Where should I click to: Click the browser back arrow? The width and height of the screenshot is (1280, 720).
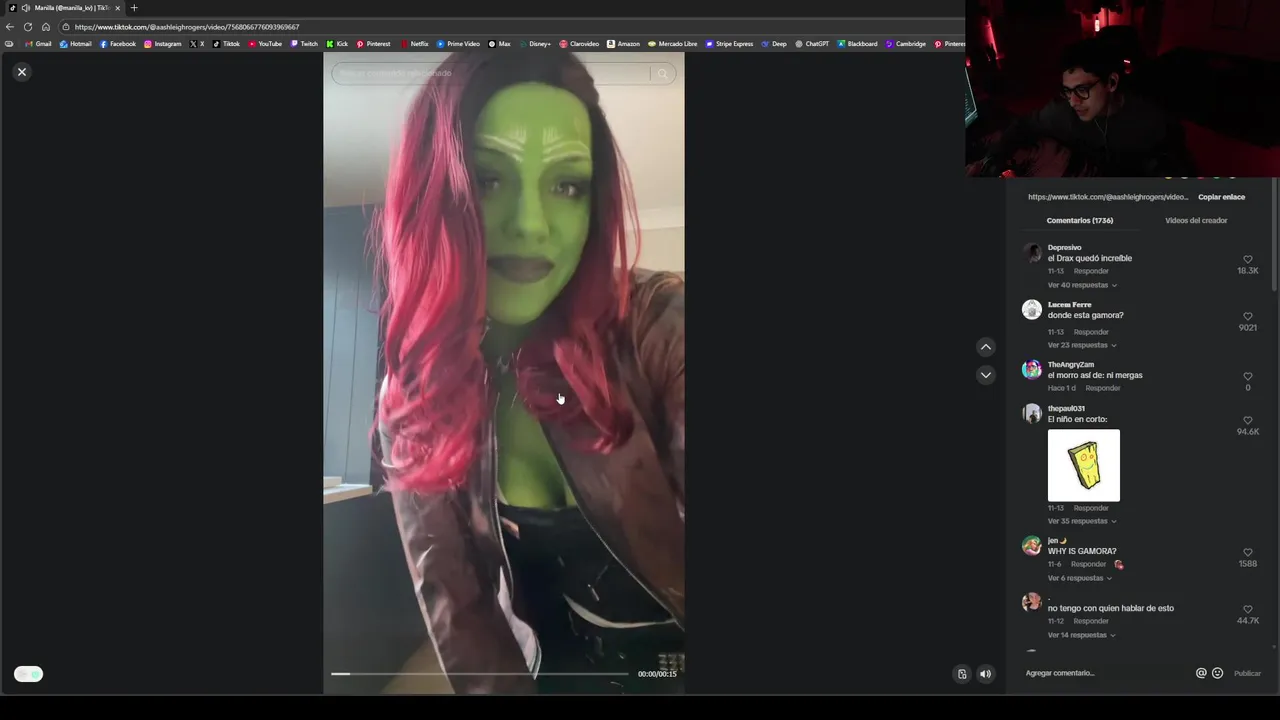10,27
